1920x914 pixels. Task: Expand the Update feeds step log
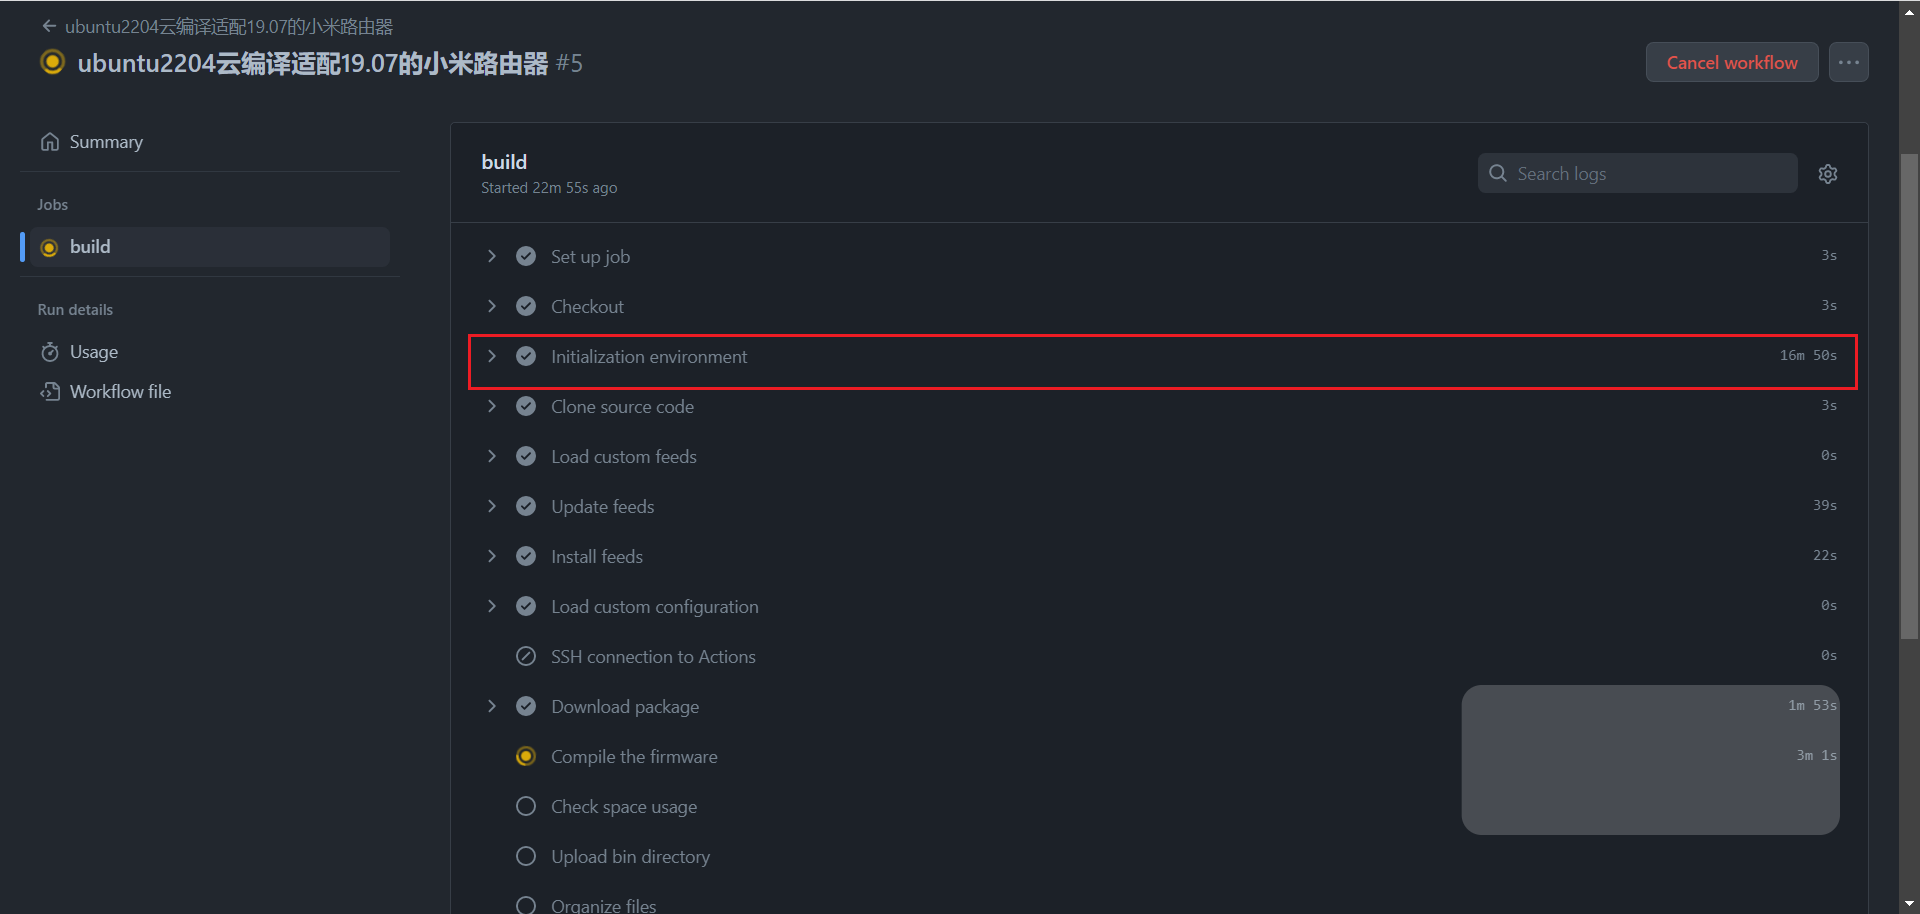[491, 506]
